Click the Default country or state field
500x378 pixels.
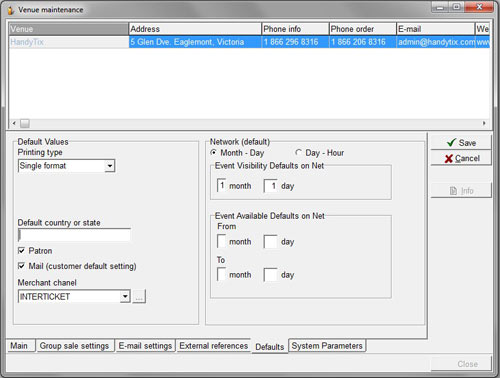(x=74, y=235)
